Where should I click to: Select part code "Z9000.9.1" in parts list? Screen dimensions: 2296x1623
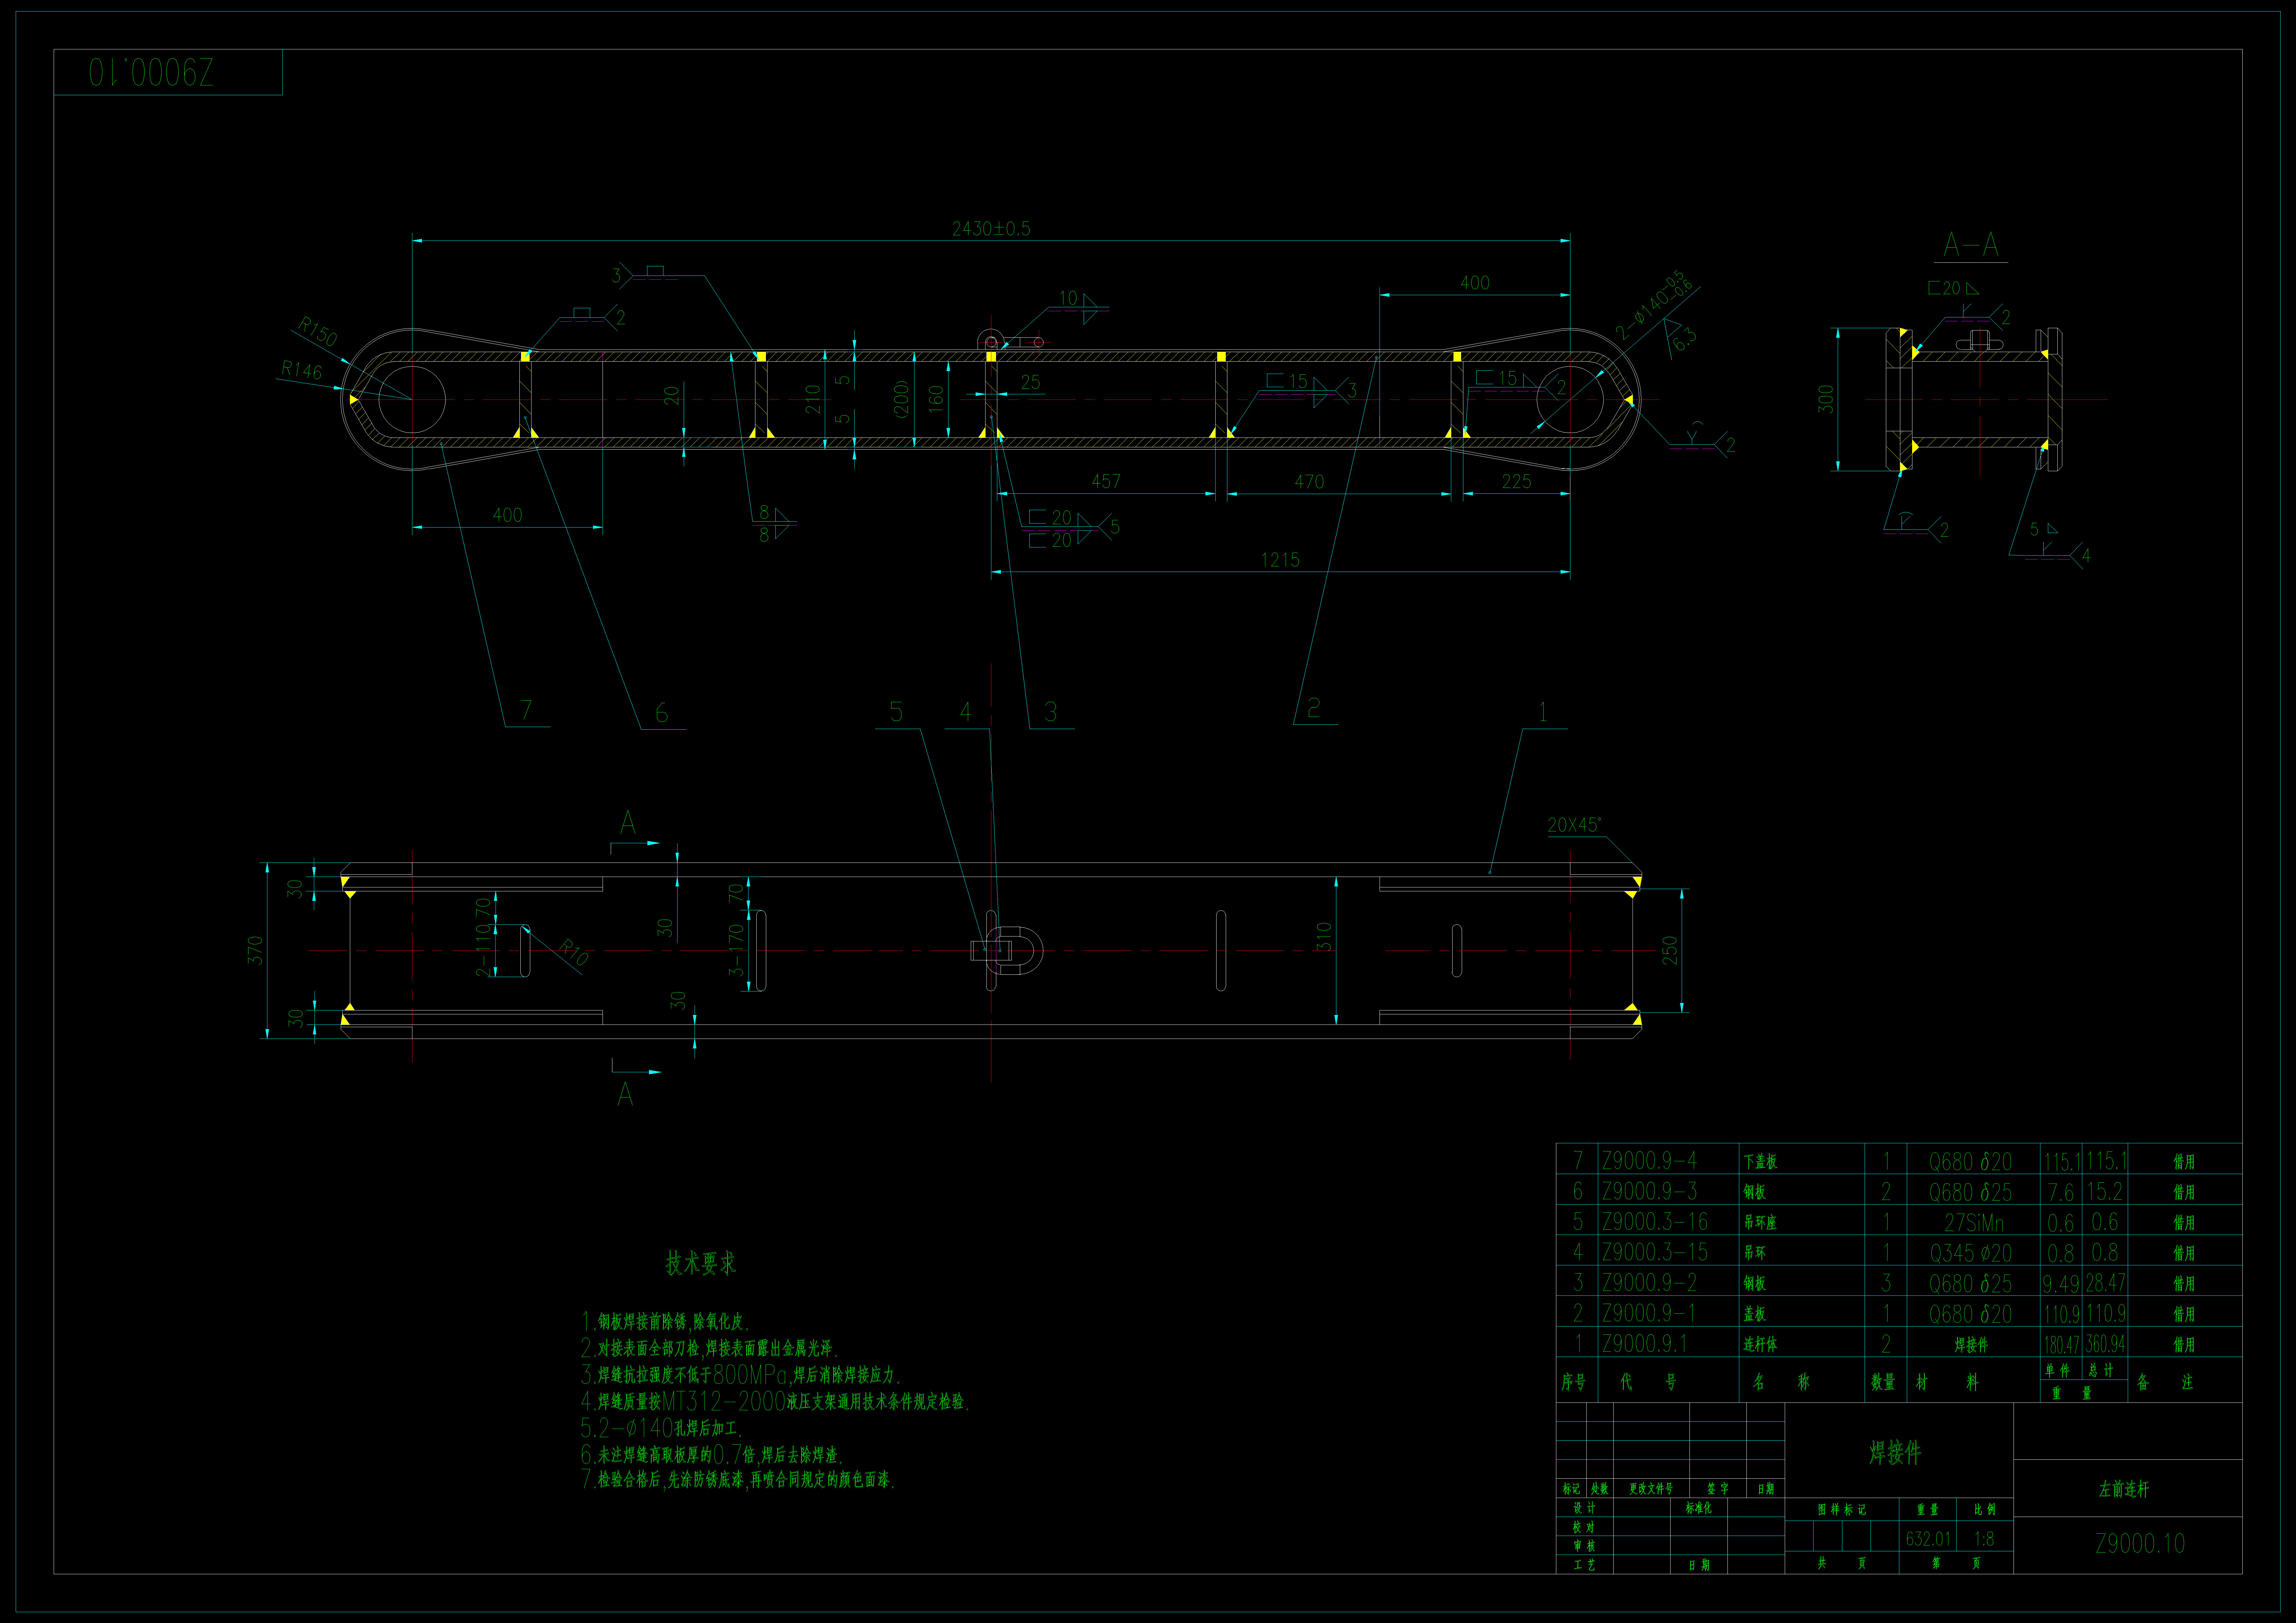click(1645, 1344)
